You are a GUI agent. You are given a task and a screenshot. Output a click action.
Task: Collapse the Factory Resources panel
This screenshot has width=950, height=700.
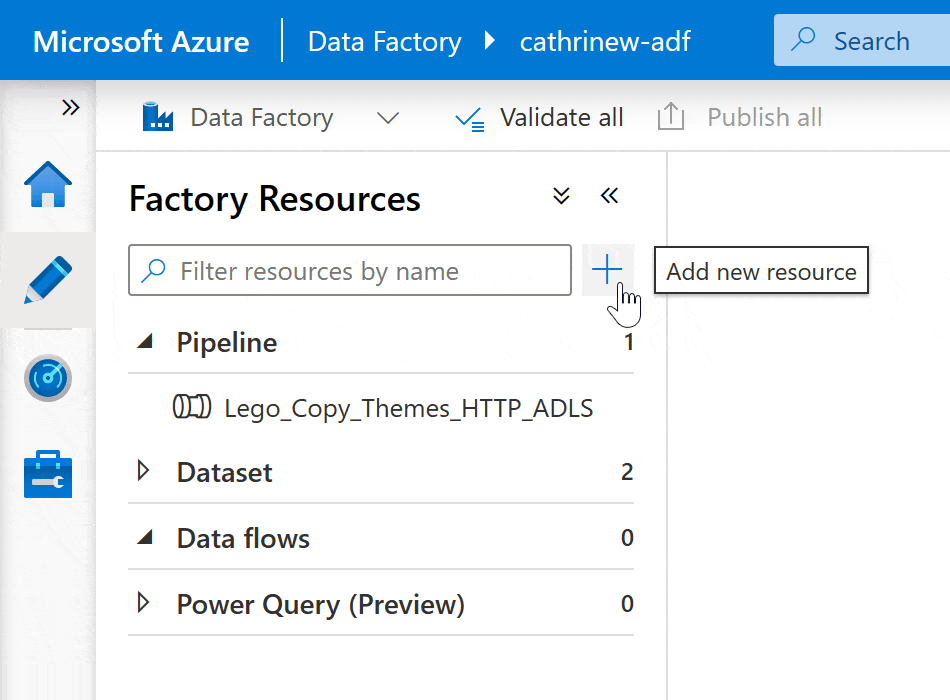609,196
